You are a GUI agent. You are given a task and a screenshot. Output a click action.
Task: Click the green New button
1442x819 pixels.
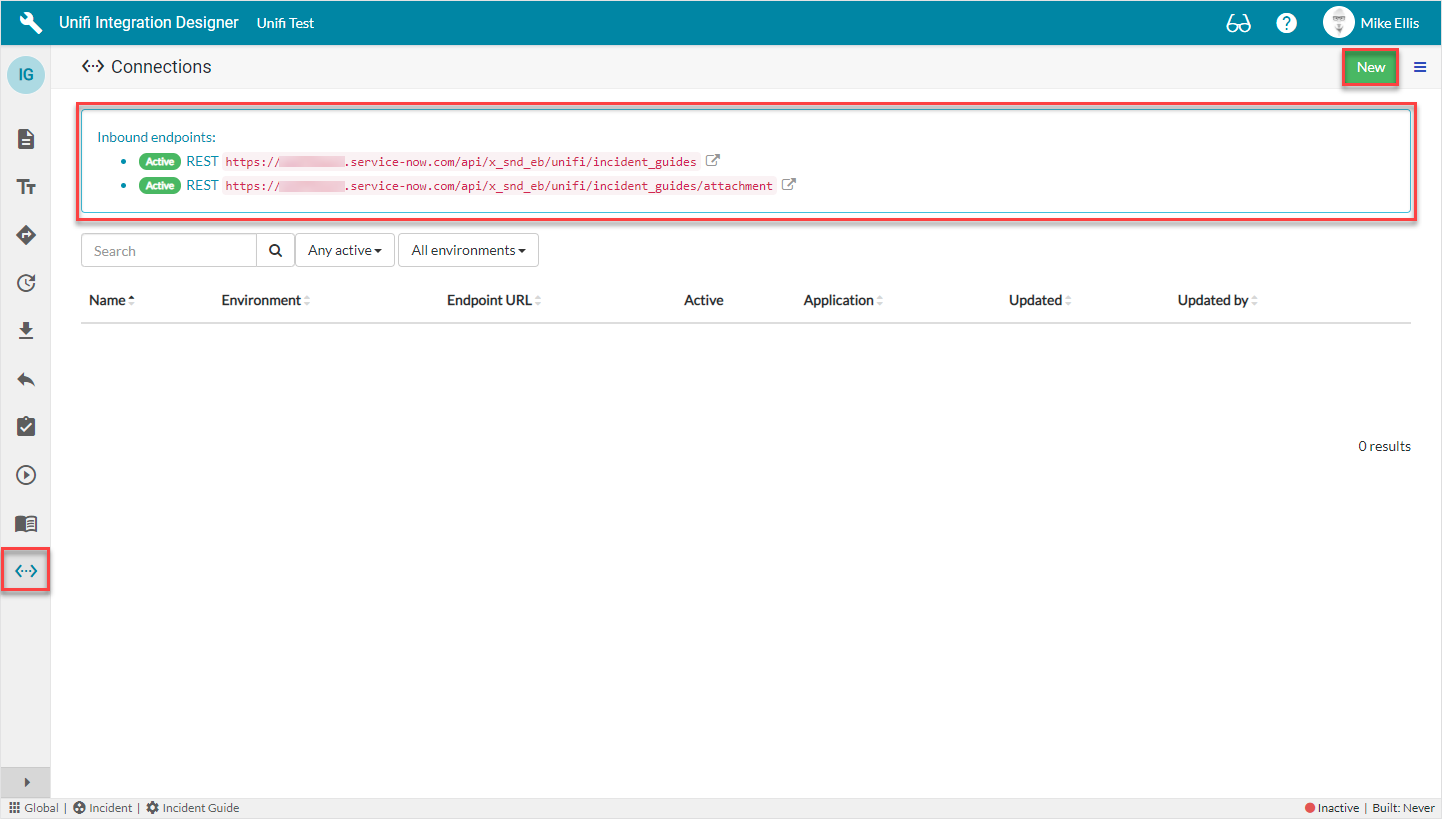tap(1370, 67)
